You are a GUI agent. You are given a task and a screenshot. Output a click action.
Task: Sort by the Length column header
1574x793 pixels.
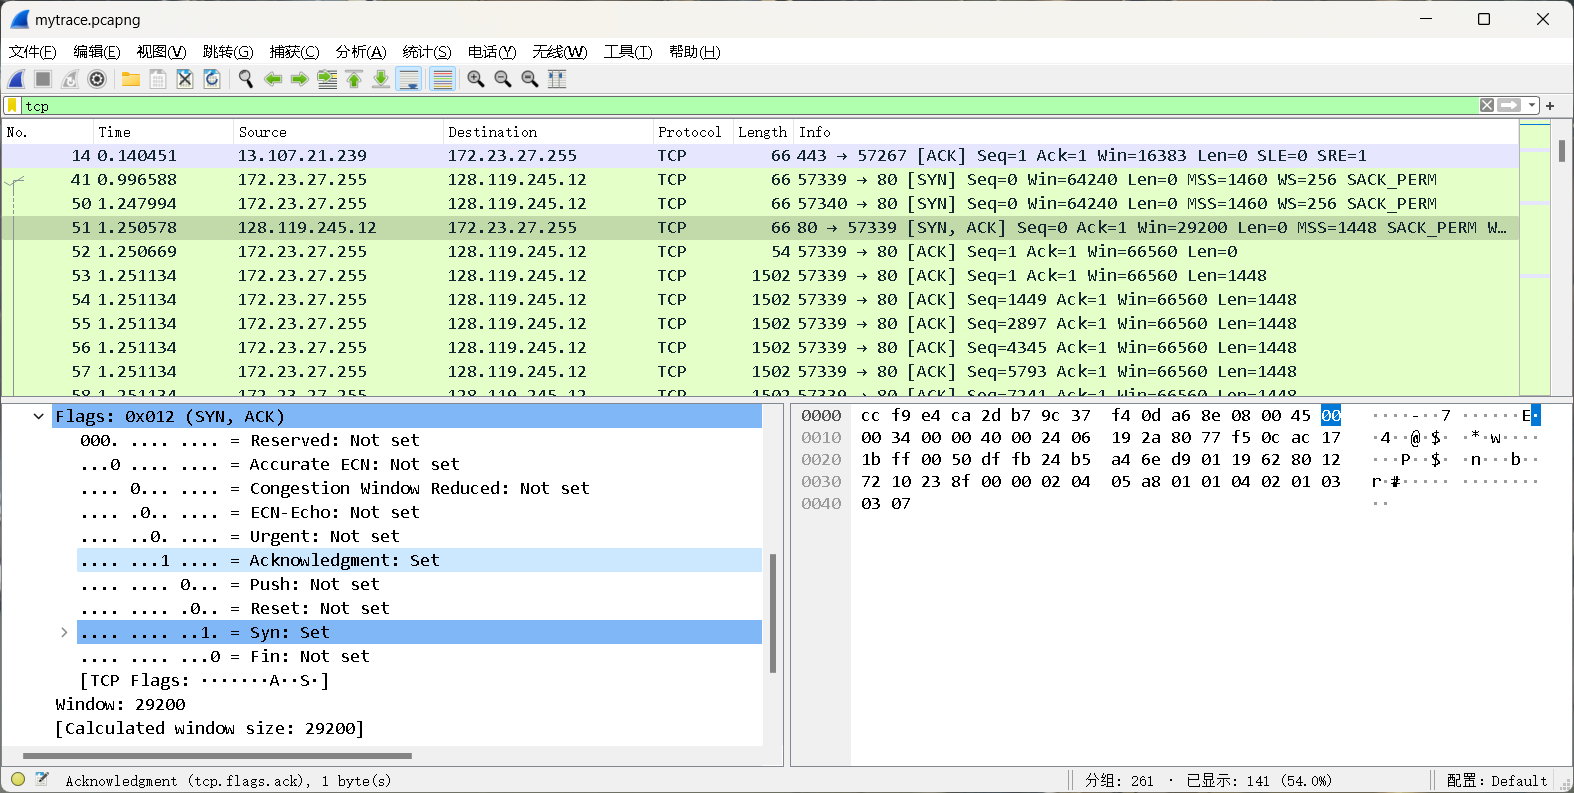click(x=764, y=132)
